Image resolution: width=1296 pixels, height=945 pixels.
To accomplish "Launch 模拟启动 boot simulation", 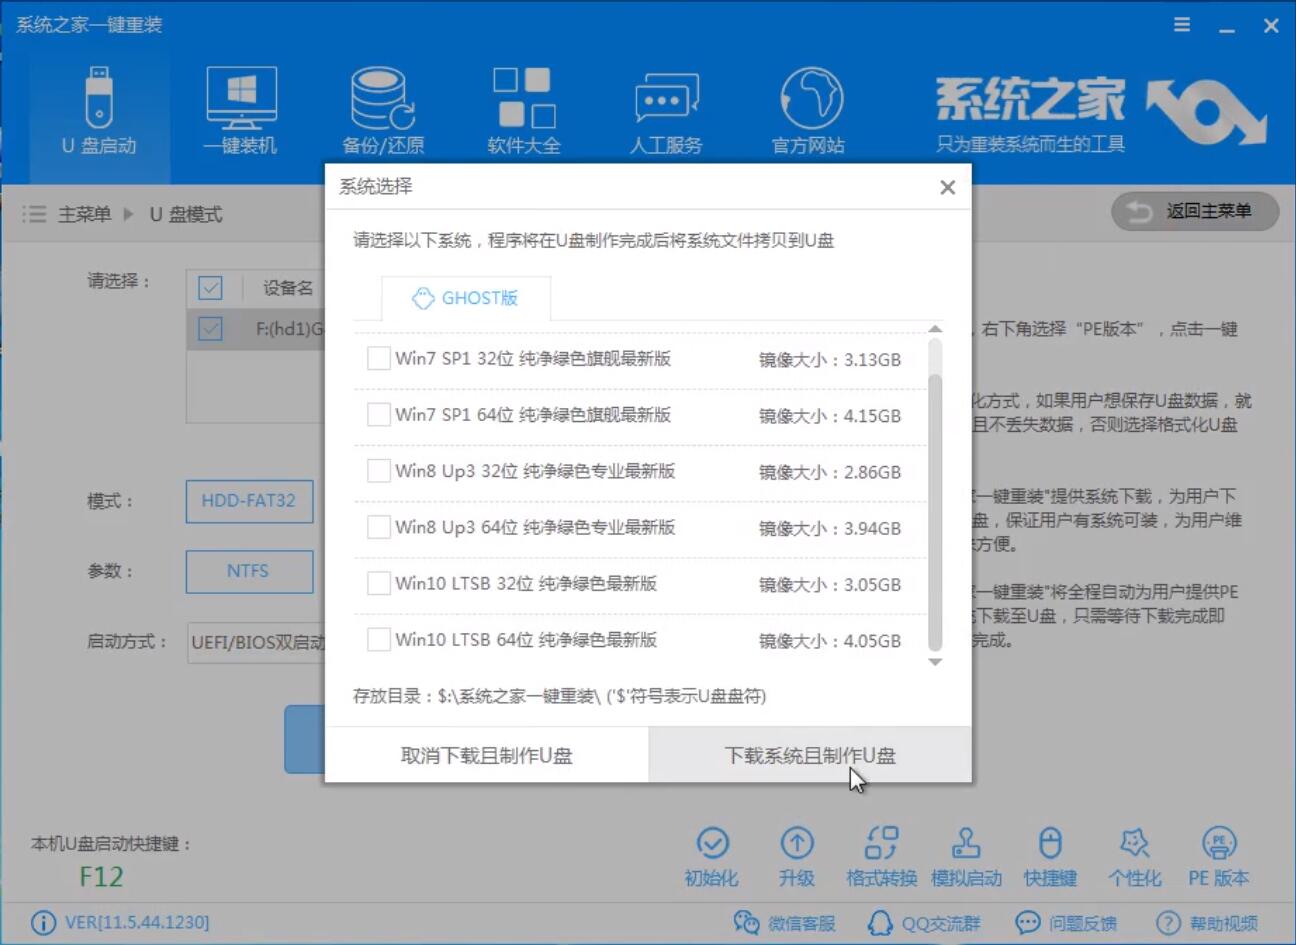I will click(966, 855).
